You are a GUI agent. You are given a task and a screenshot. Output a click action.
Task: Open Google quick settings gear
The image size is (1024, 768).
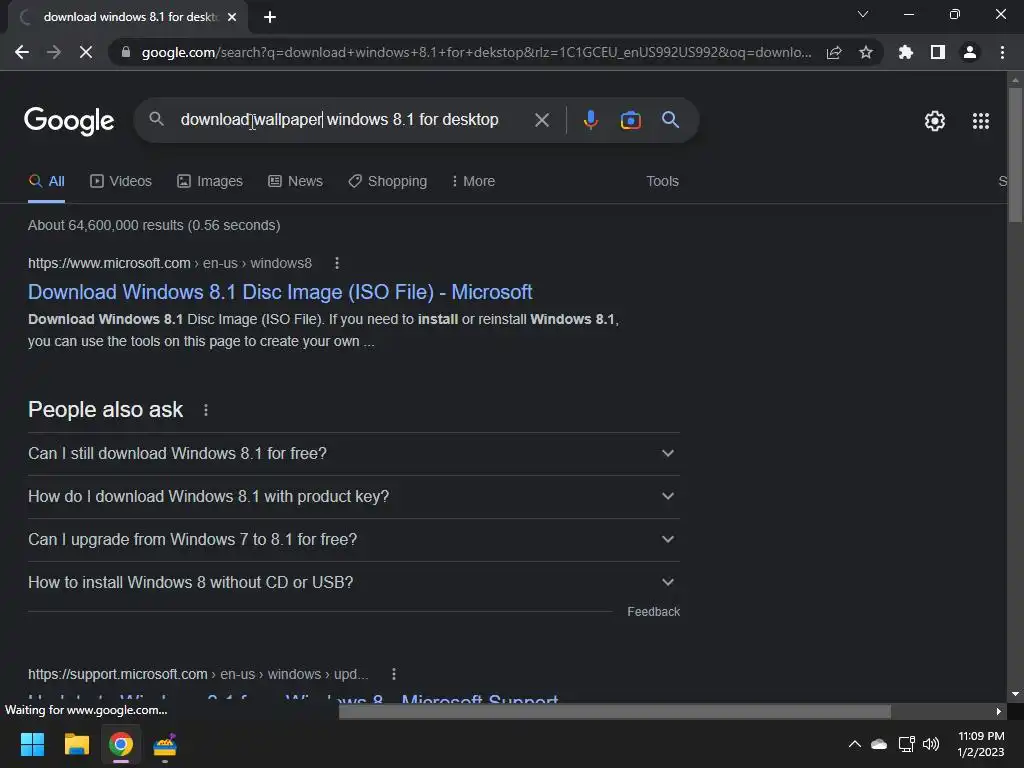click(x=935, y=121)
